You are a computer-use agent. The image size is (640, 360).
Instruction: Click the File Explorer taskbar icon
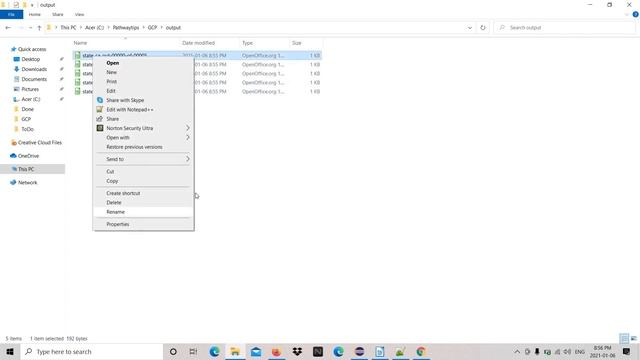point(235,351)
